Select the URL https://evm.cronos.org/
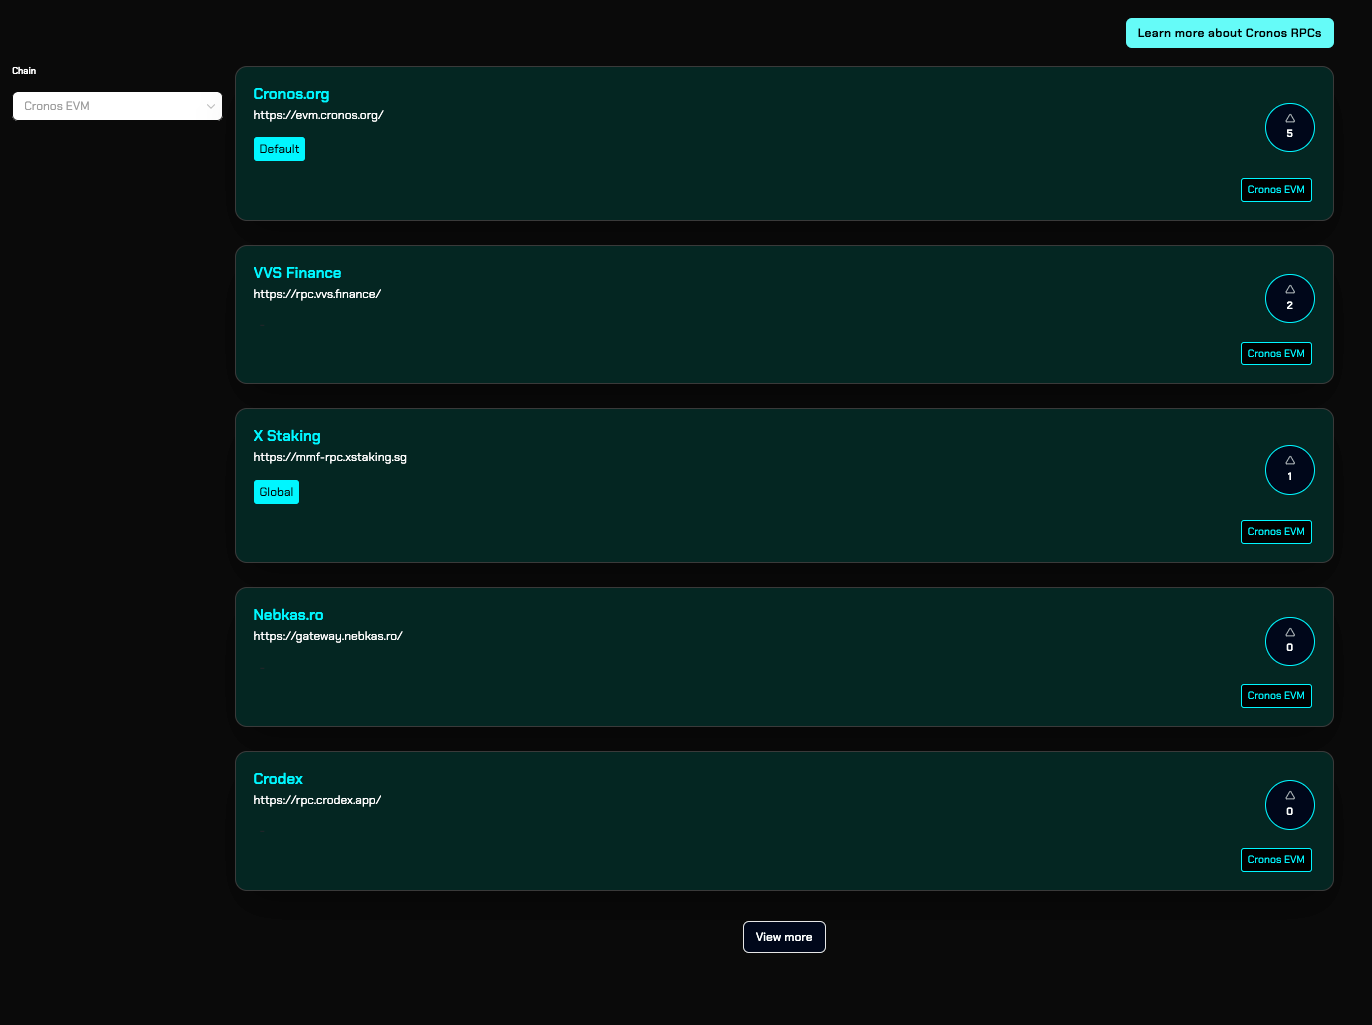 pyautogui.click(x=318, y=115)
